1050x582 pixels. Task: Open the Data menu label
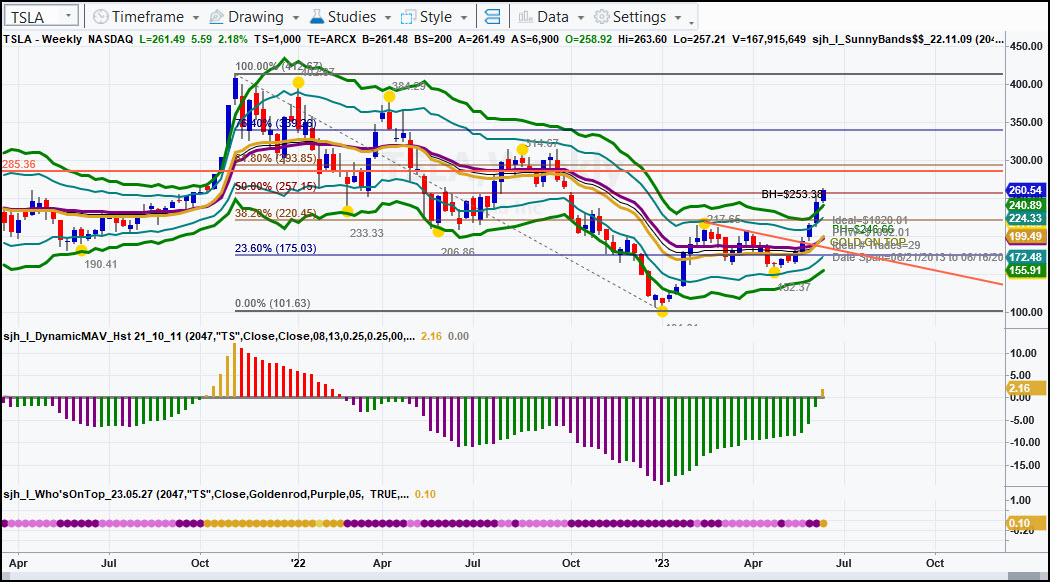click(x=553, y=17)
